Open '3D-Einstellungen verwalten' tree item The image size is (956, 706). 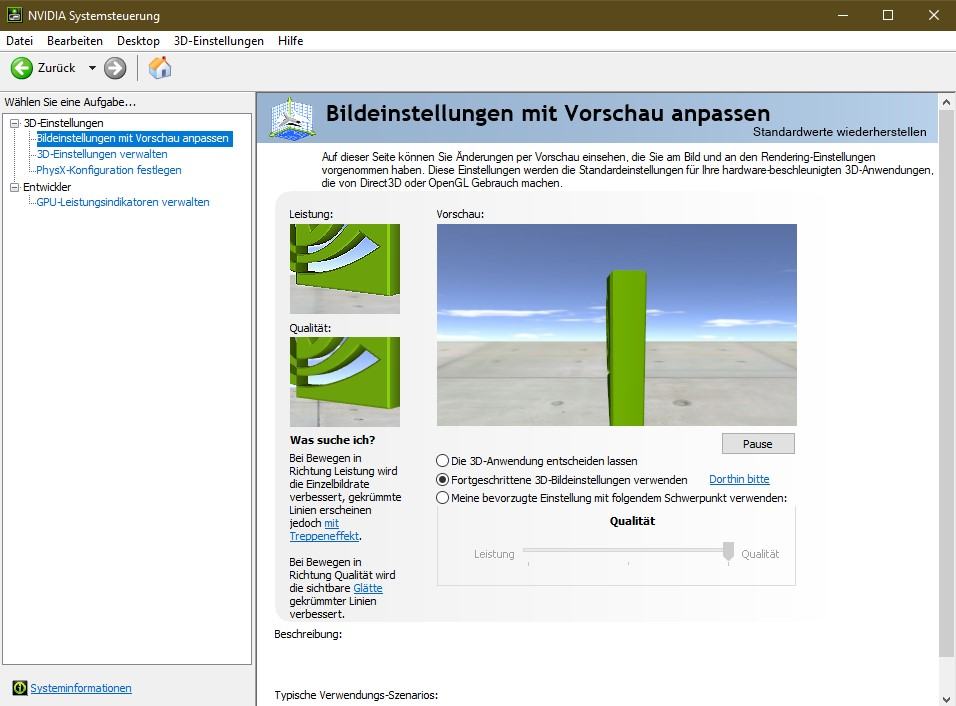point(102,154)
